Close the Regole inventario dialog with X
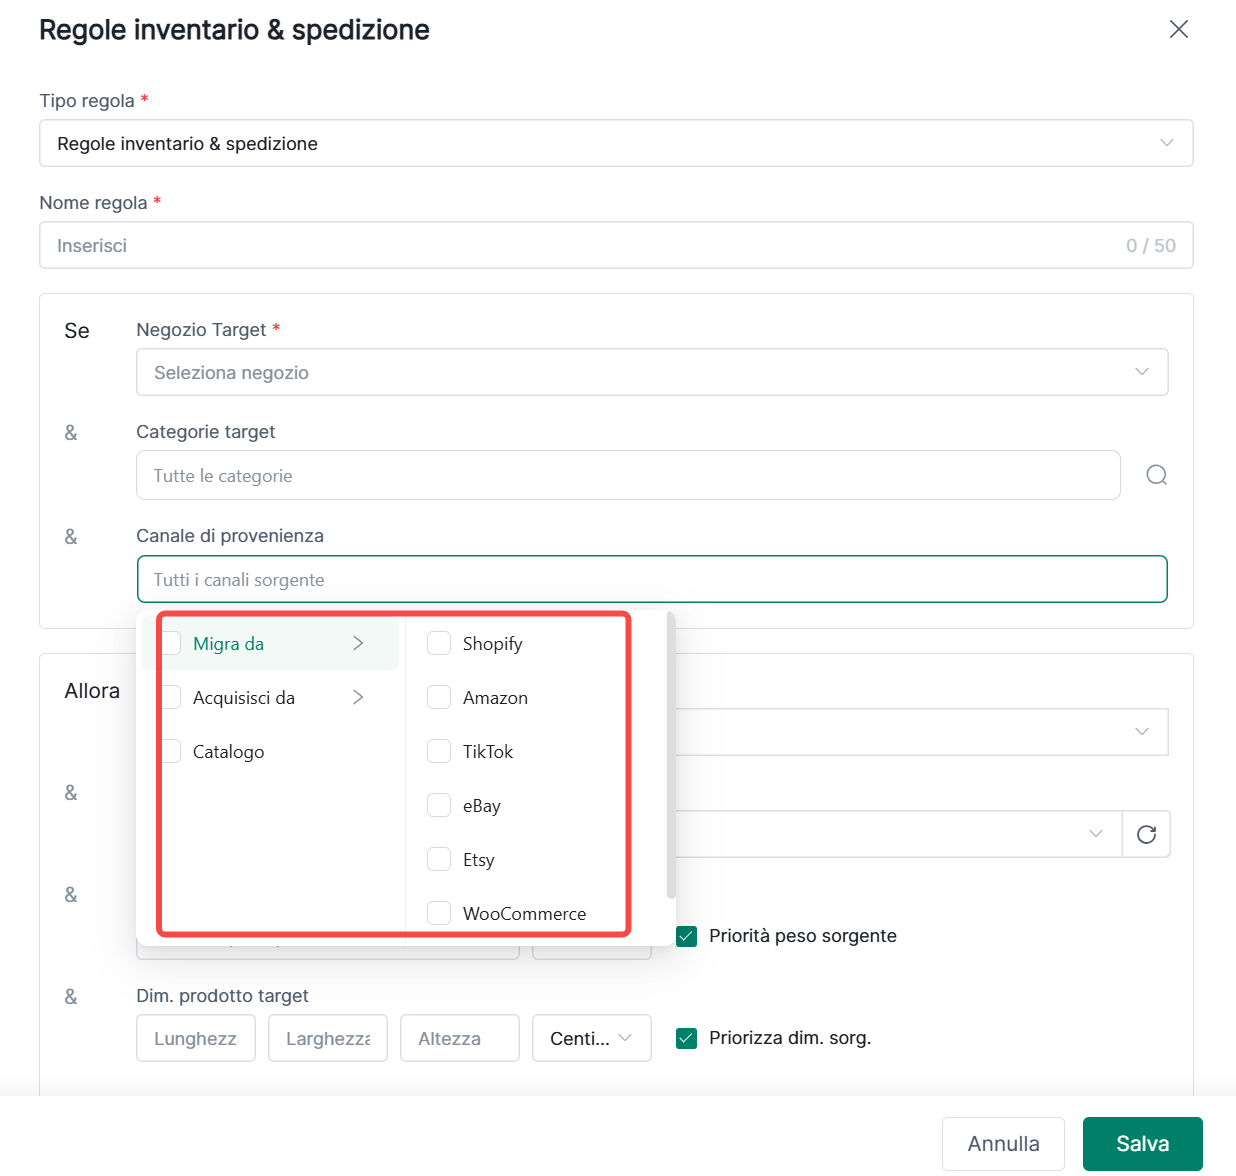Image resolution: width=1236 pixels, height=1176 pixels. 1178,30
